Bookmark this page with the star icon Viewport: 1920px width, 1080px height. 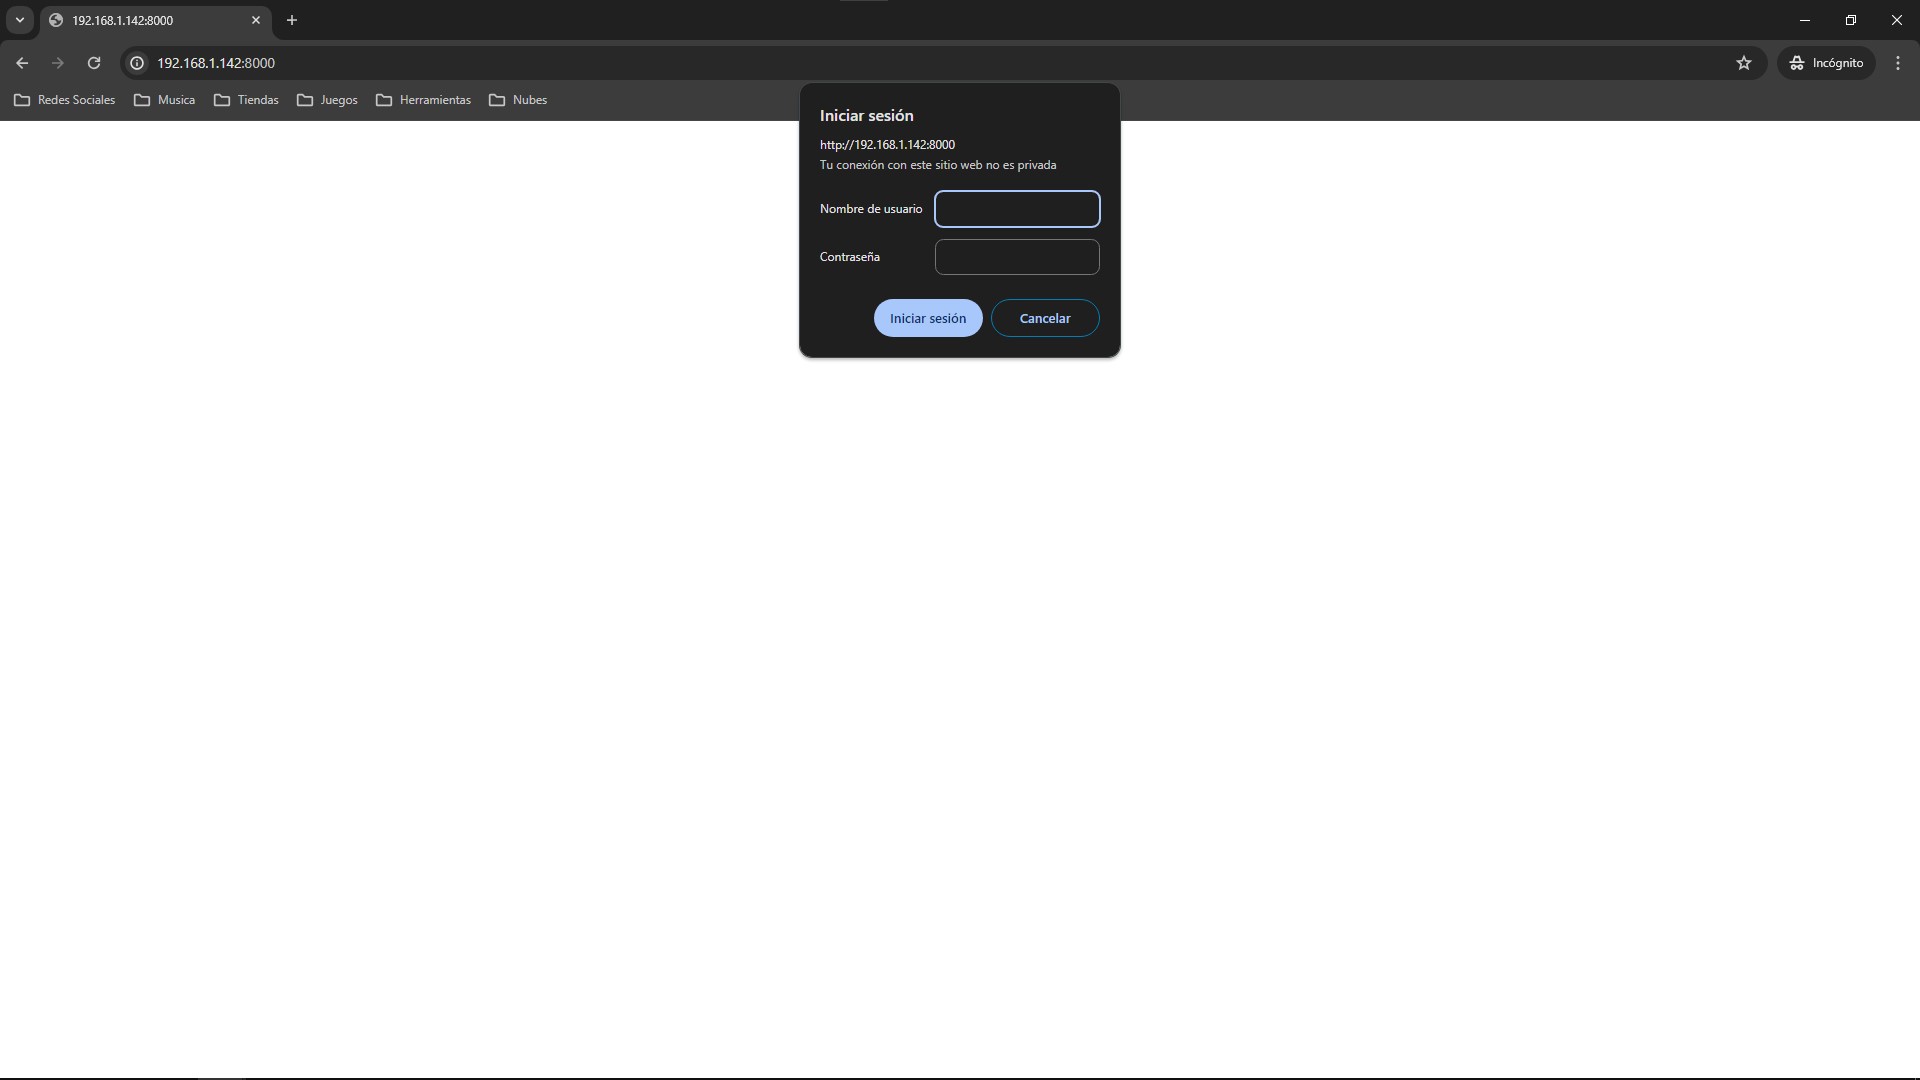tap(1744, 63)
